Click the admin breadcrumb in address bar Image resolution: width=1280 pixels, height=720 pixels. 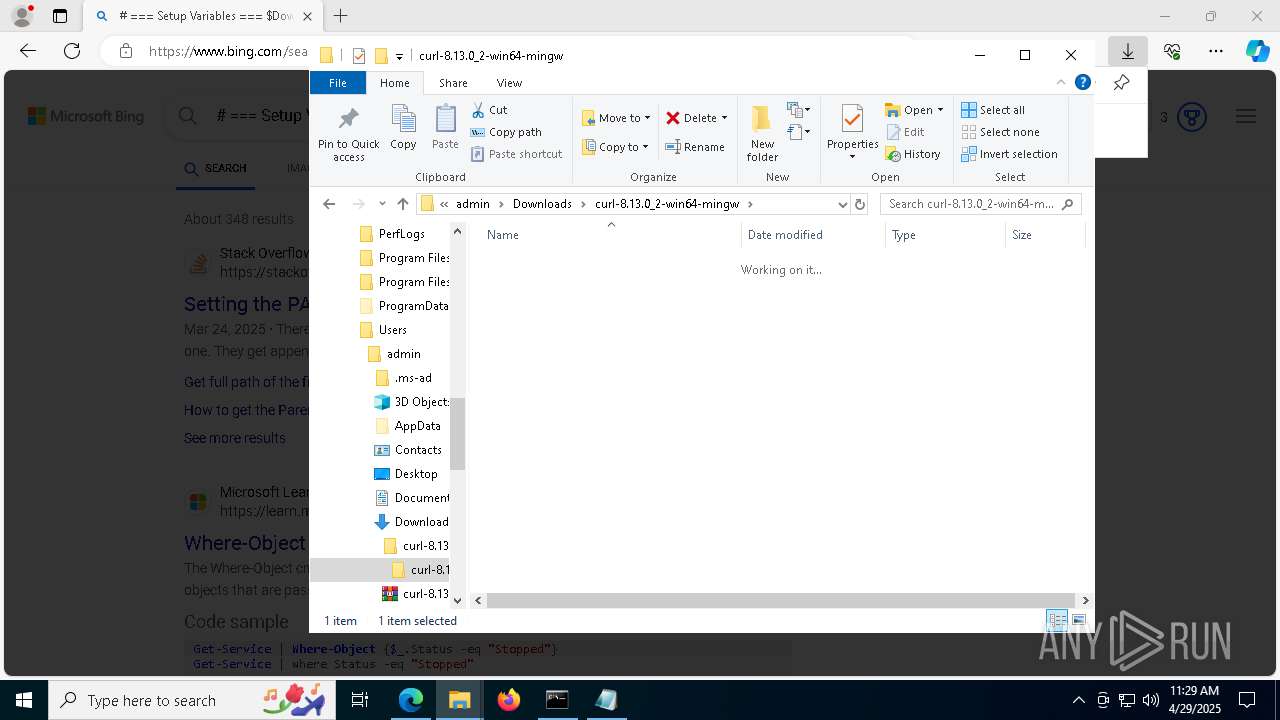click(473, 204)
